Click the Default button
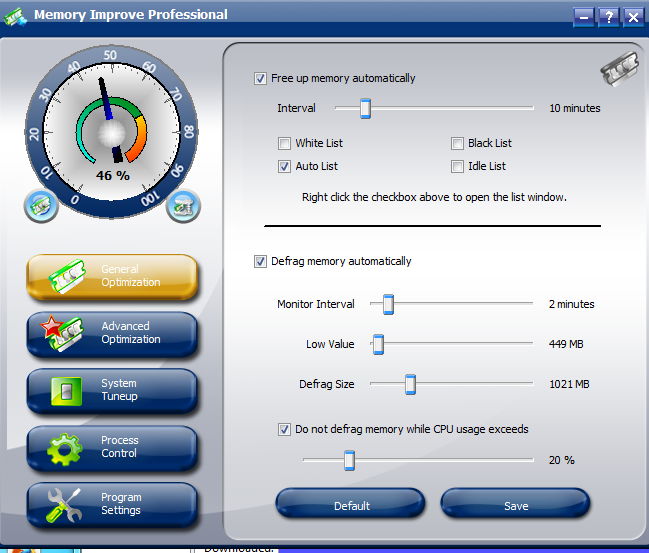The image size is (649, 553). point(351,503)
